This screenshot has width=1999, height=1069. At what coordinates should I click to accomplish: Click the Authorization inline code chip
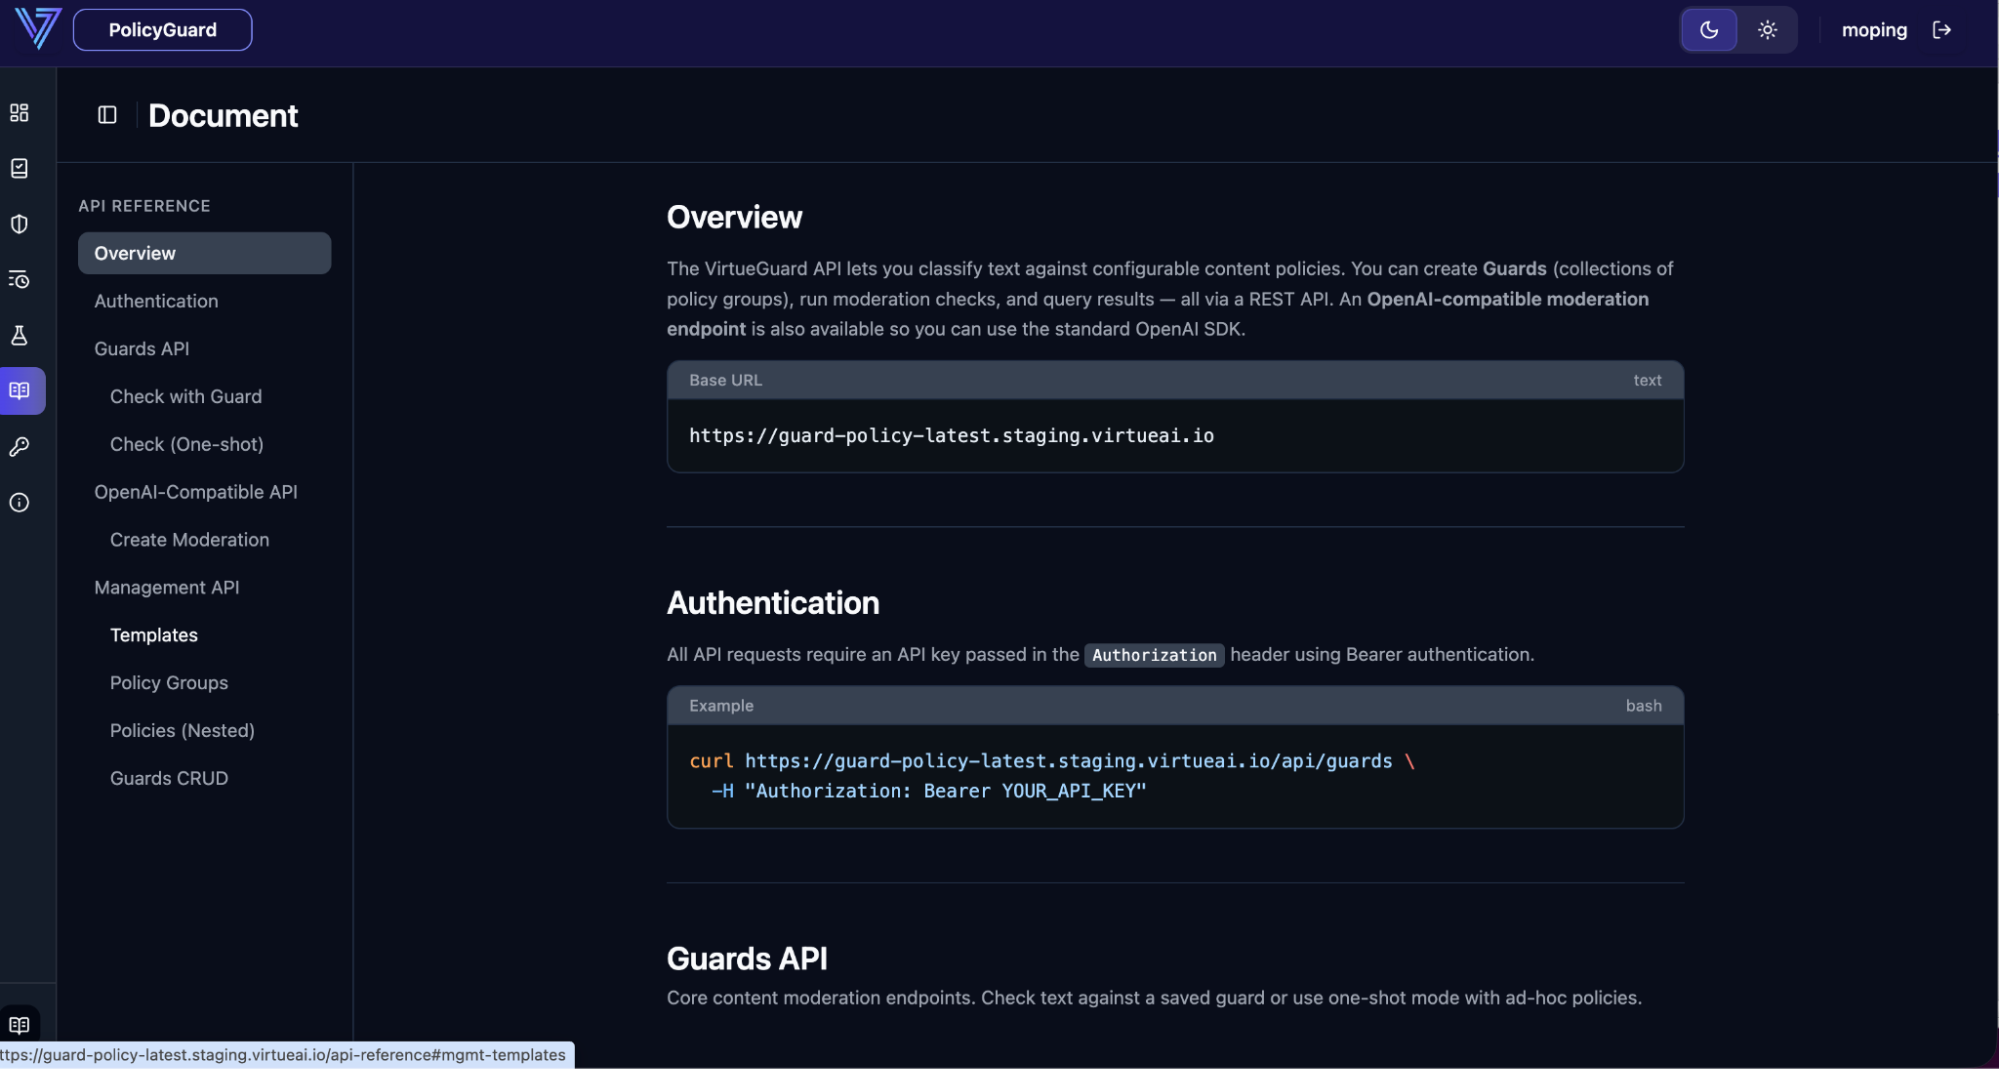[1154, 655]
